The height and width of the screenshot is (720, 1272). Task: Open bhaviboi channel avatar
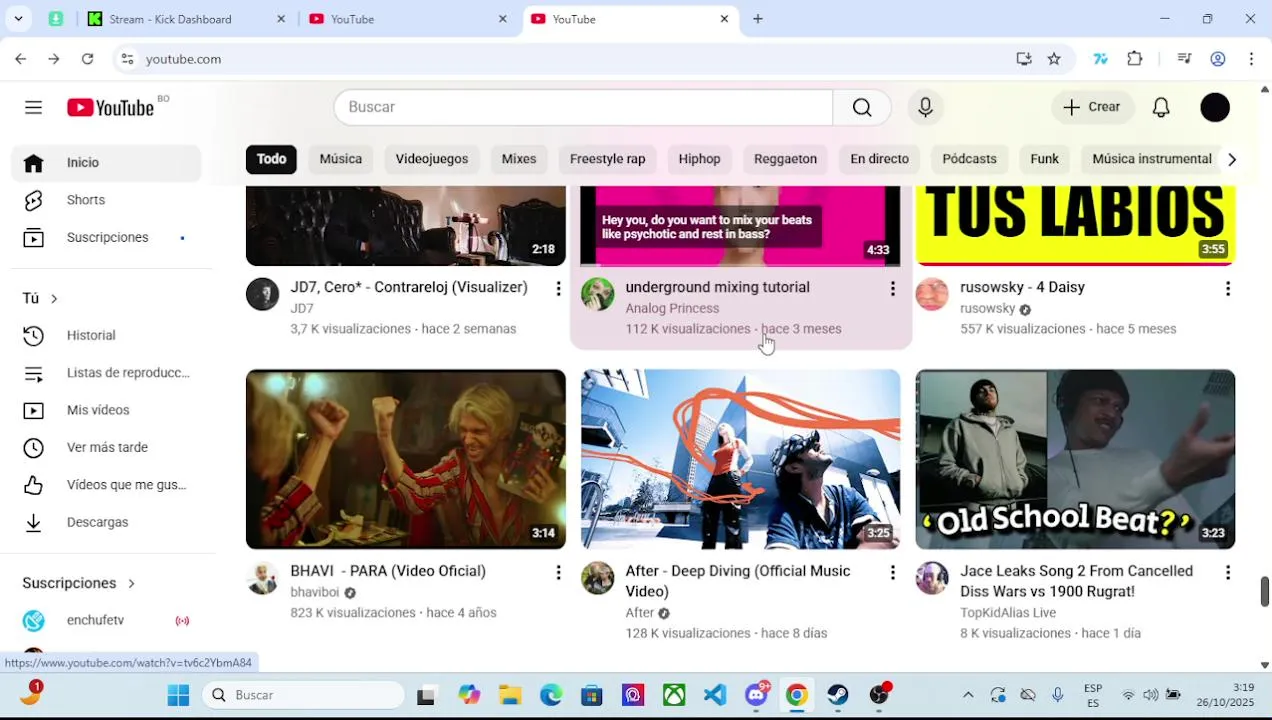(x=263, y=578)
